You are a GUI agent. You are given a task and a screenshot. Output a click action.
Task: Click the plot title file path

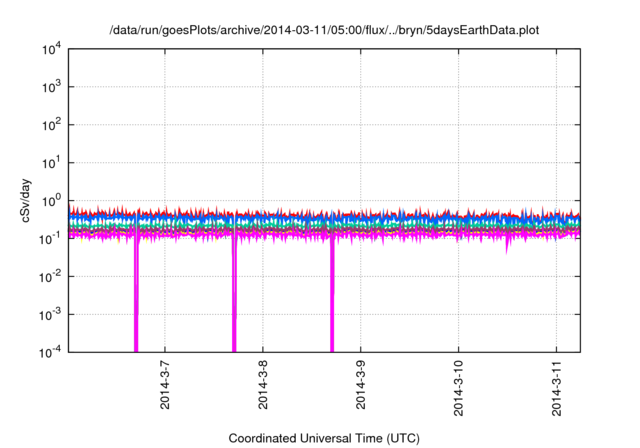click(x=324, y=30)
